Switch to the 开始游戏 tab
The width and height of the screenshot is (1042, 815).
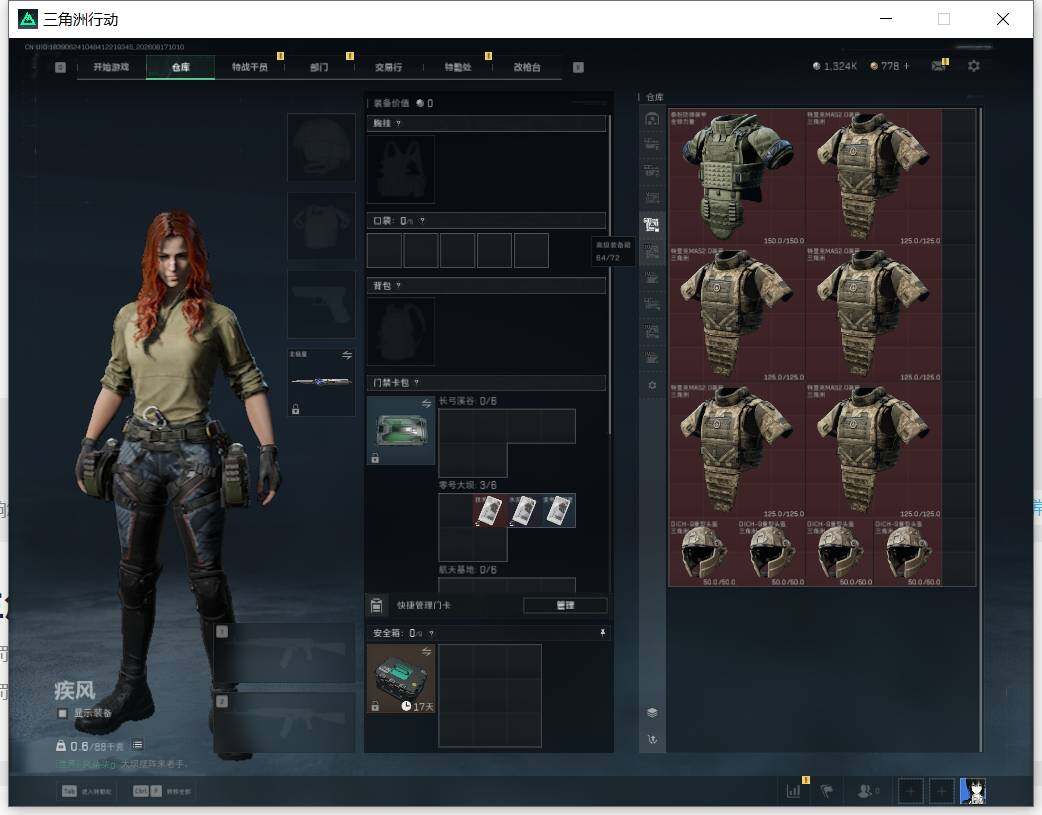(x=111, y=67)
